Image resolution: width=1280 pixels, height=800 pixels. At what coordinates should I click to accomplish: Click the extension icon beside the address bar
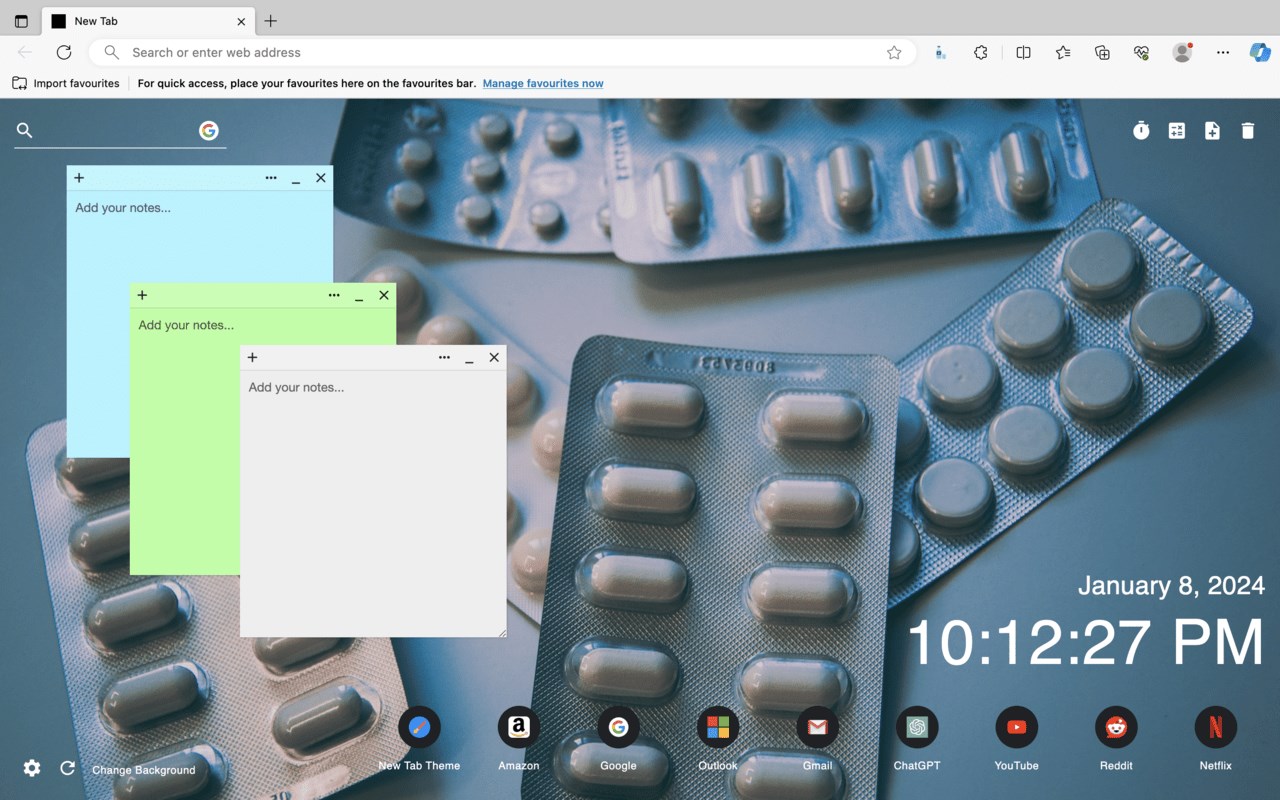pyautogui.click(x=941, y=53)
